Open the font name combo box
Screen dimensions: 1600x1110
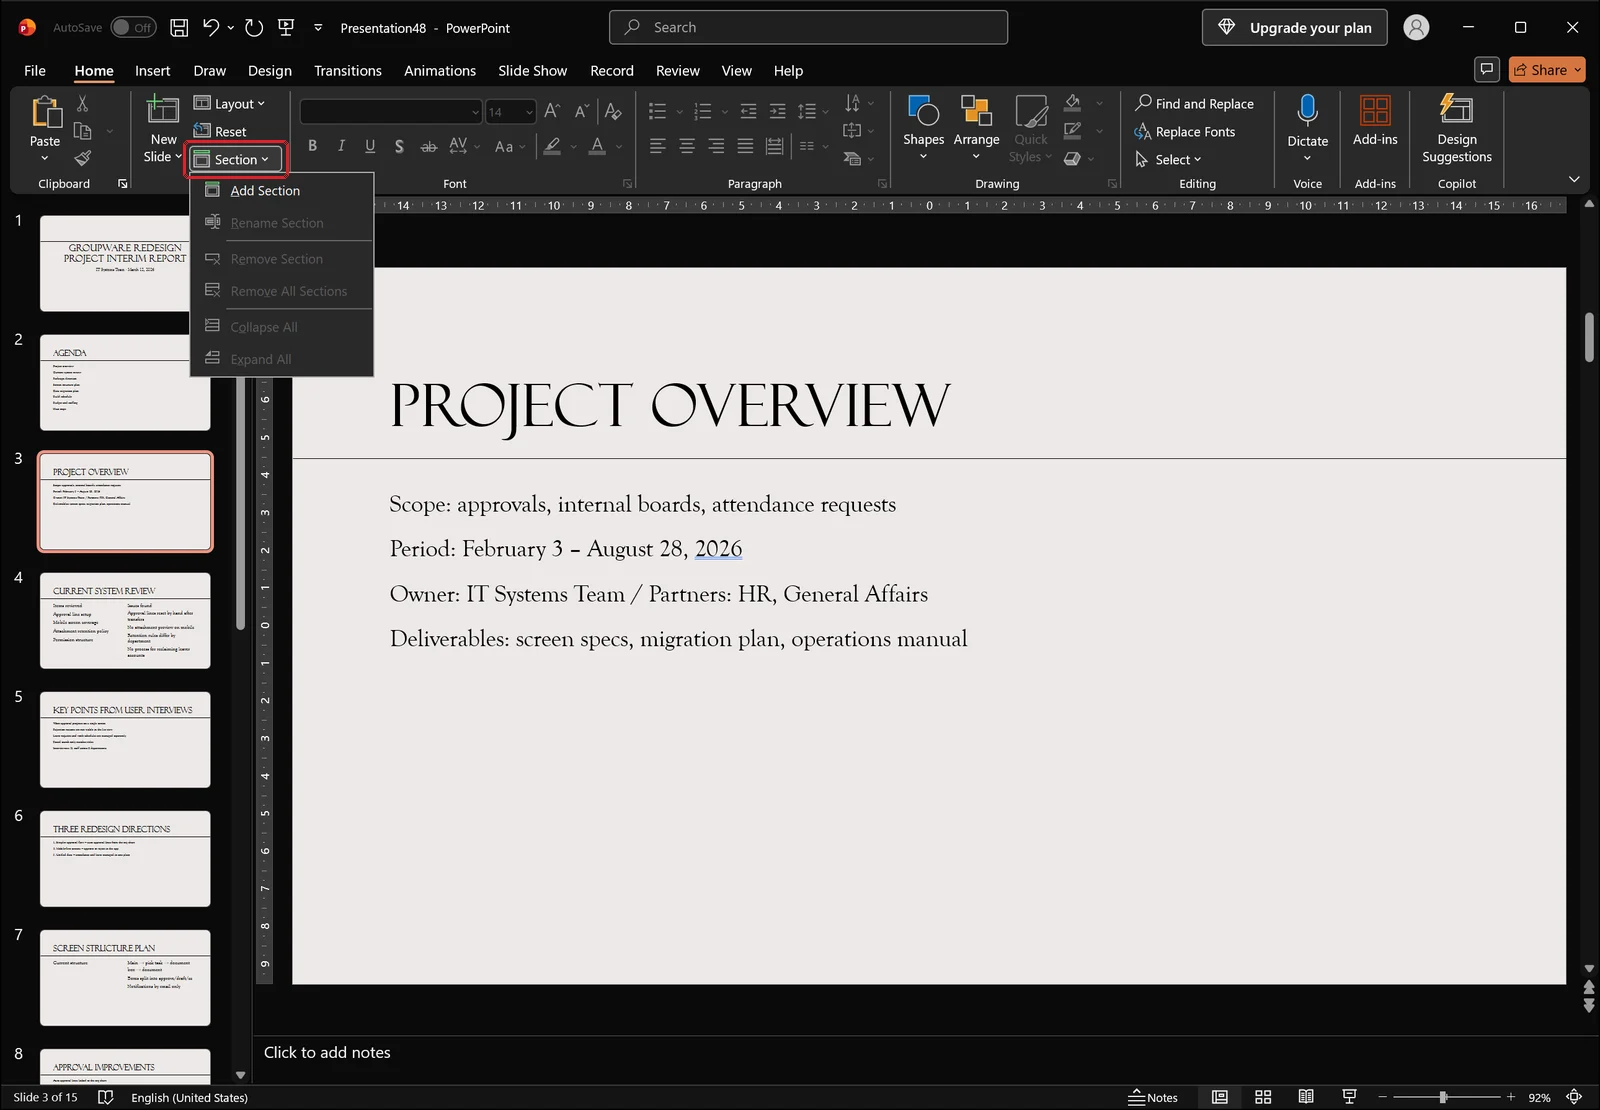(391, 111)
